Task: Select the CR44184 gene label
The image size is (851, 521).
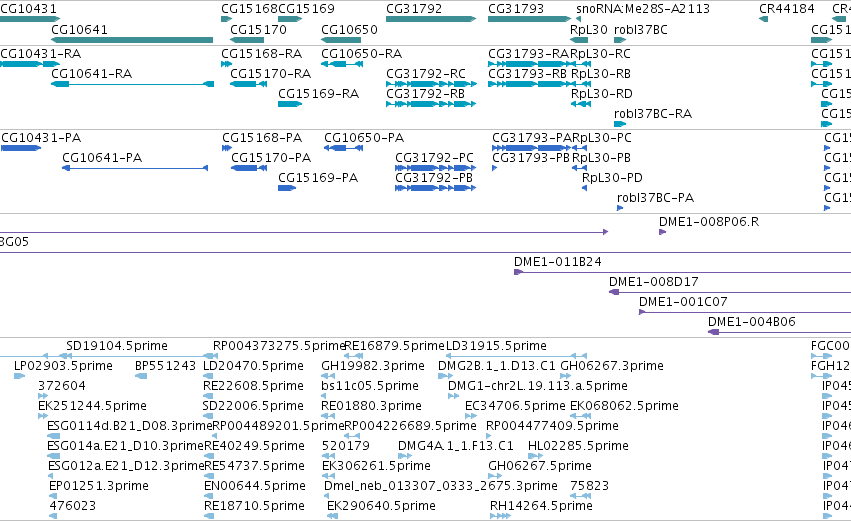Action: pos(786,9)
